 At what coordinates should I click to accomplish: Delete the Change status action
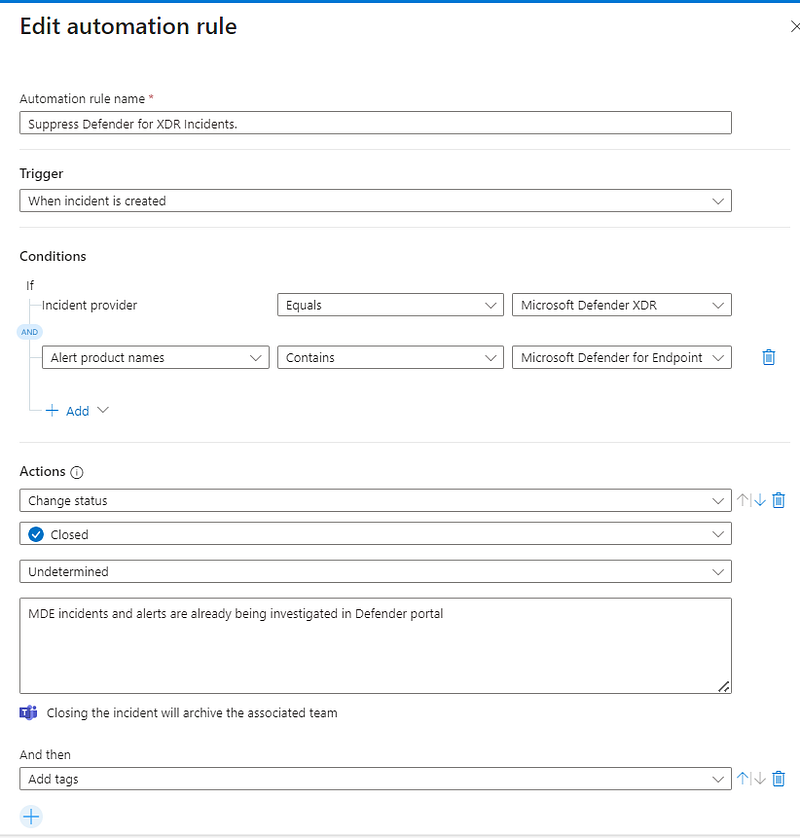coord(779,500)
